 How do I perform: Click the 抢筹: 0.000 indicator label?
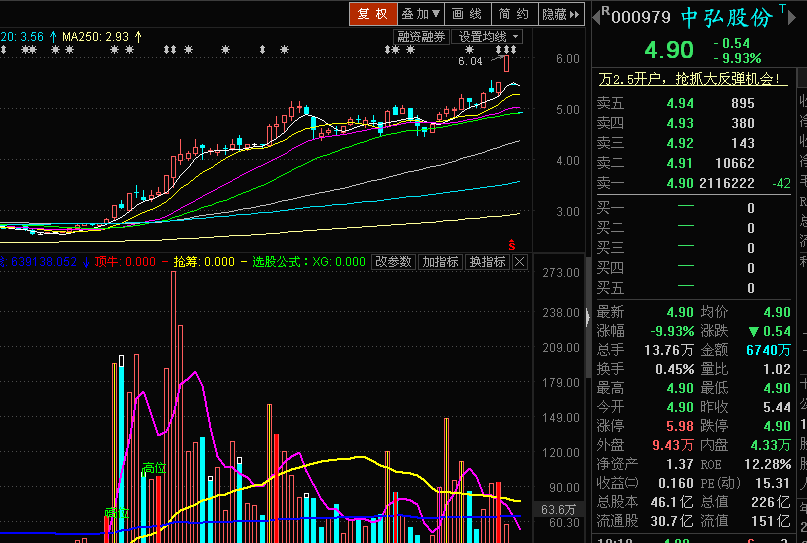(204, 261)
